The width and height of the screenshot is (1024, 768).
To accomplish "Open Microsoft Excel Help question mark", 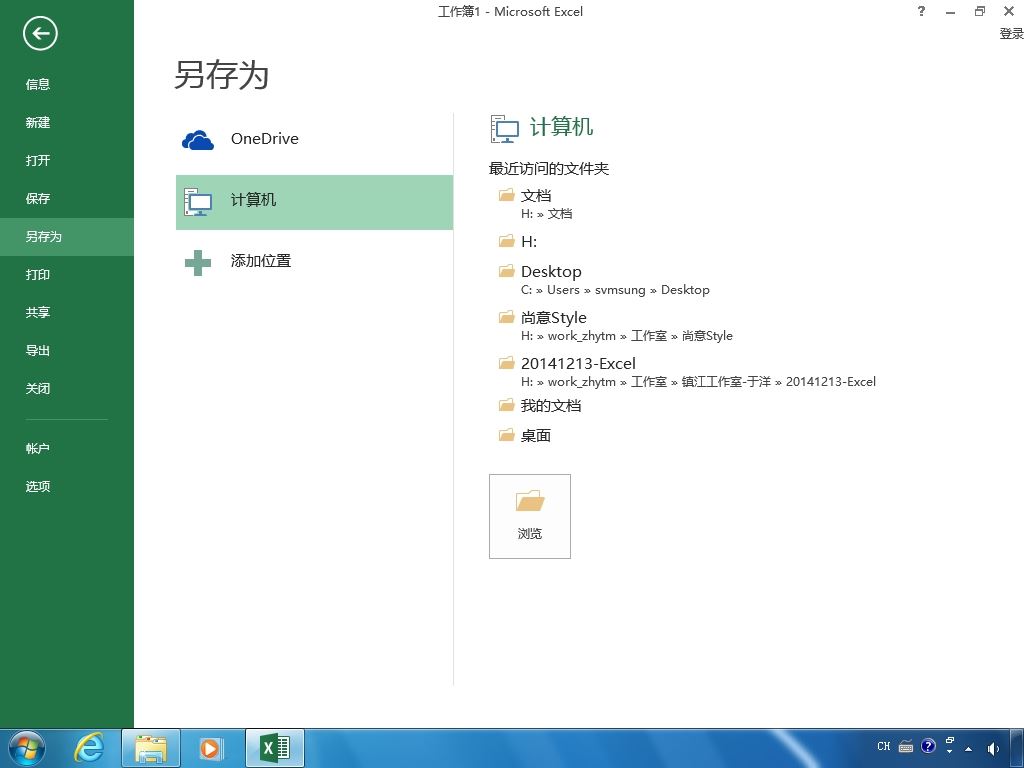I will [x=921, y=11].
